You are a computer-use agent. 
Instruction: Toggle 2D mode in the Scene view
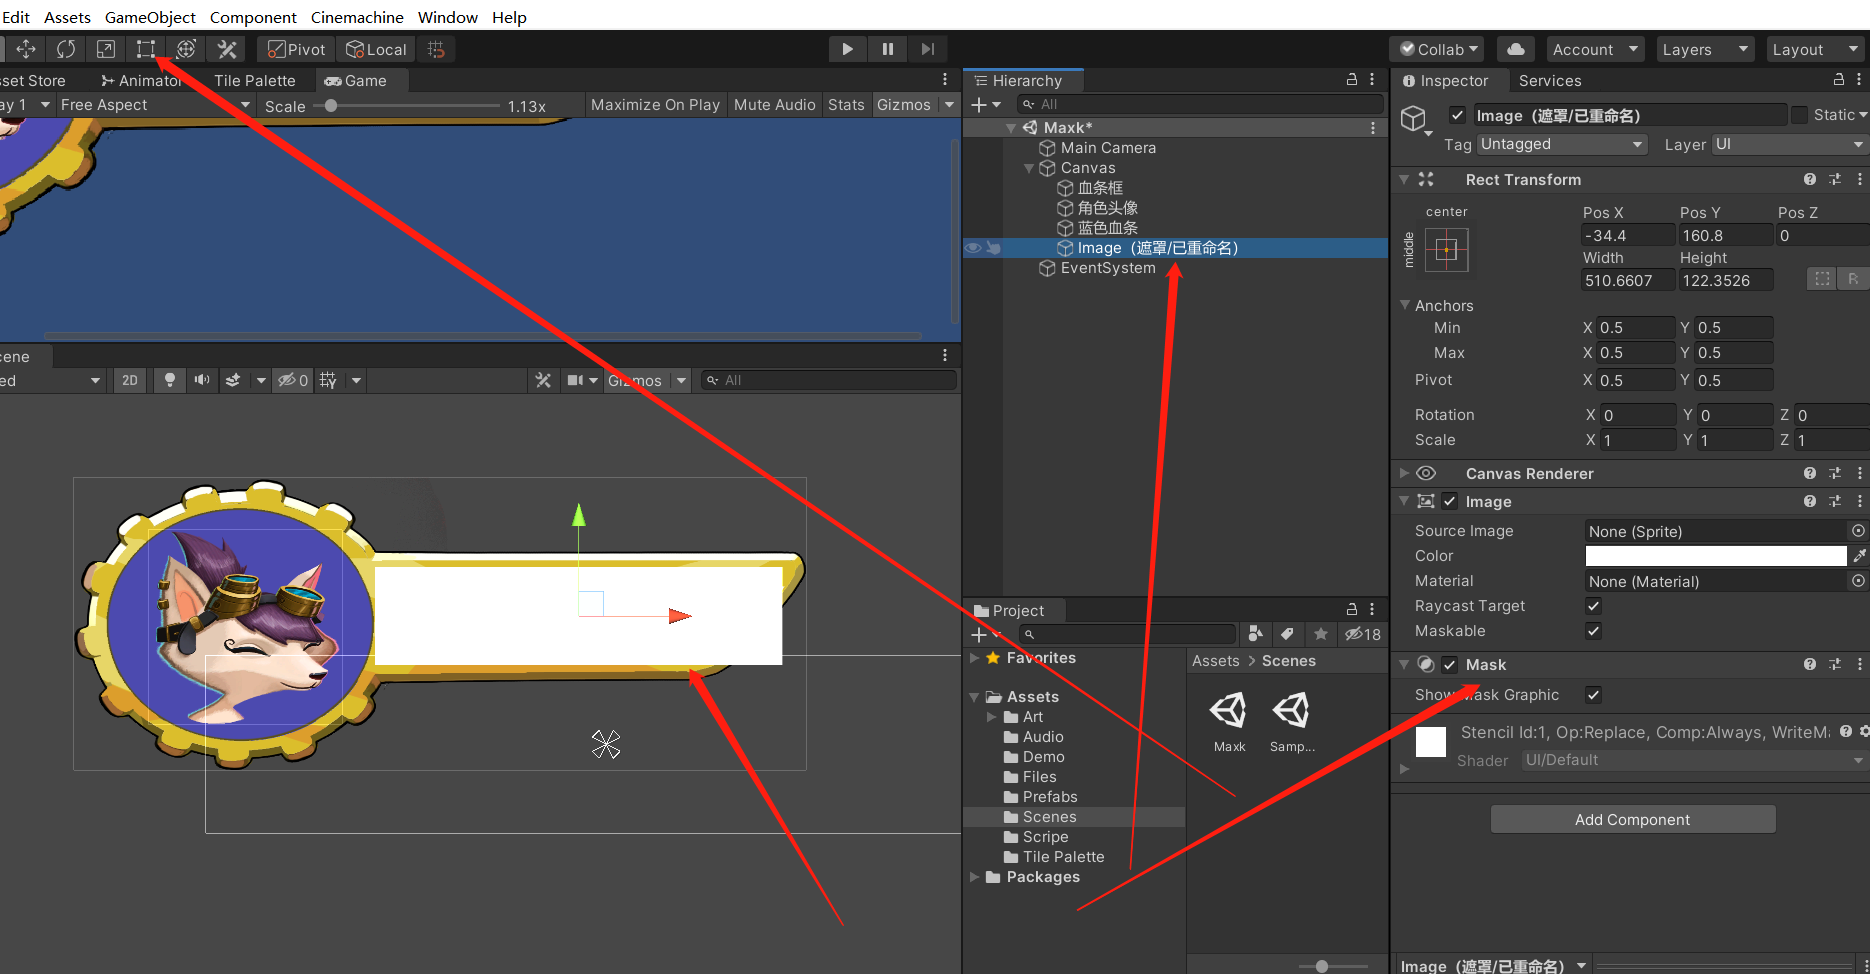[x=129, y=380]
